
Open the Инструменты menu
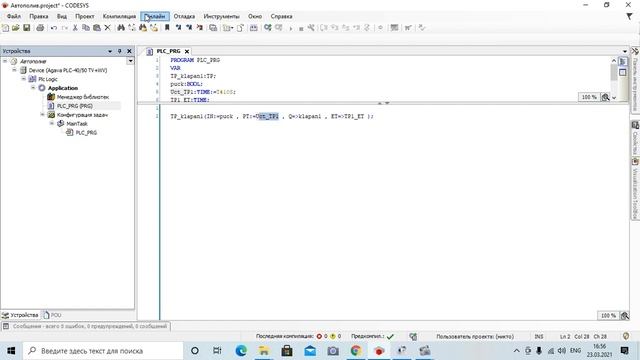(221, 16)
